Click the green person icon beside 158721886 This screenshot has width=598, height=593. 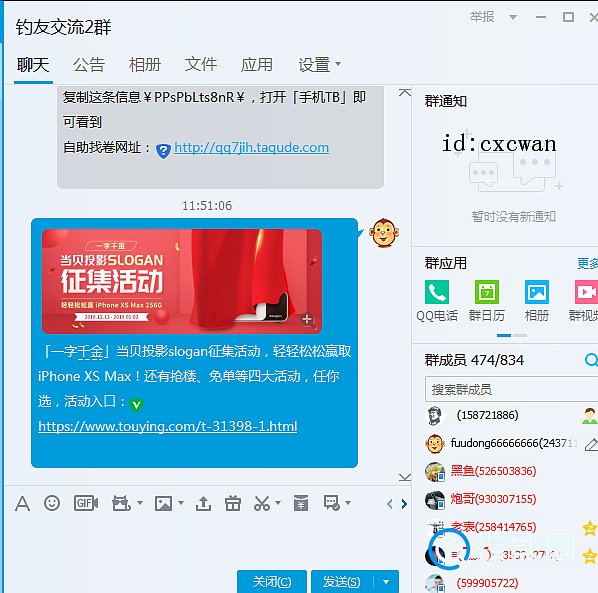pos(590,416)
